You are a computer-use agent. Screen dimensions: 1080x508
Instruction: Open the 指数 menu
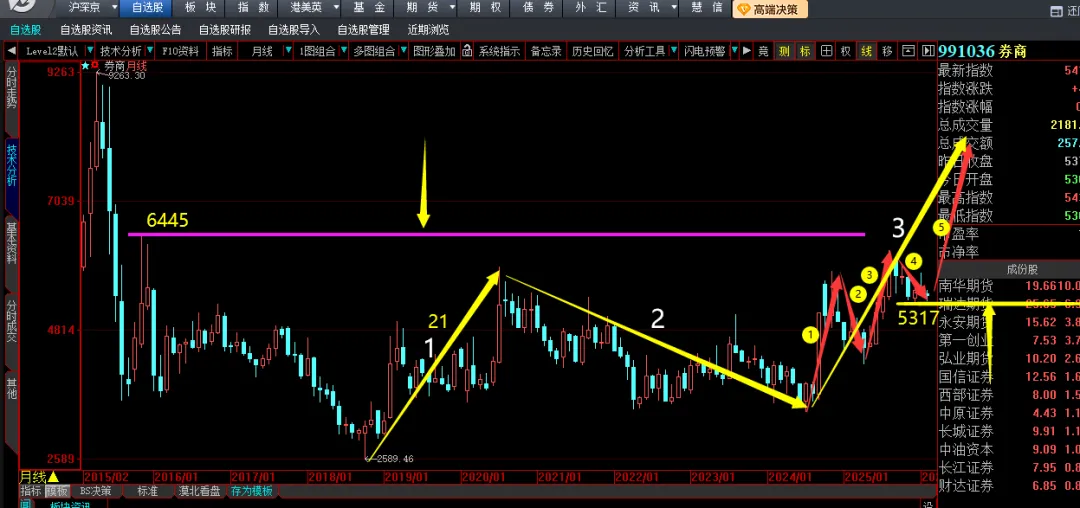253,8
